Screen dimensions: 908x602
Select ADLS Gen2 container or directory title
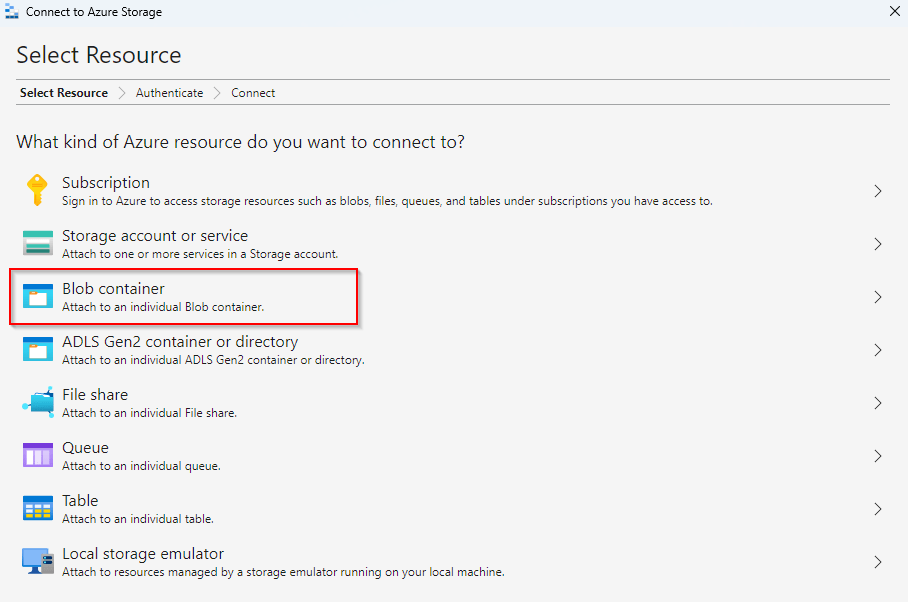(x=180, y=342)
